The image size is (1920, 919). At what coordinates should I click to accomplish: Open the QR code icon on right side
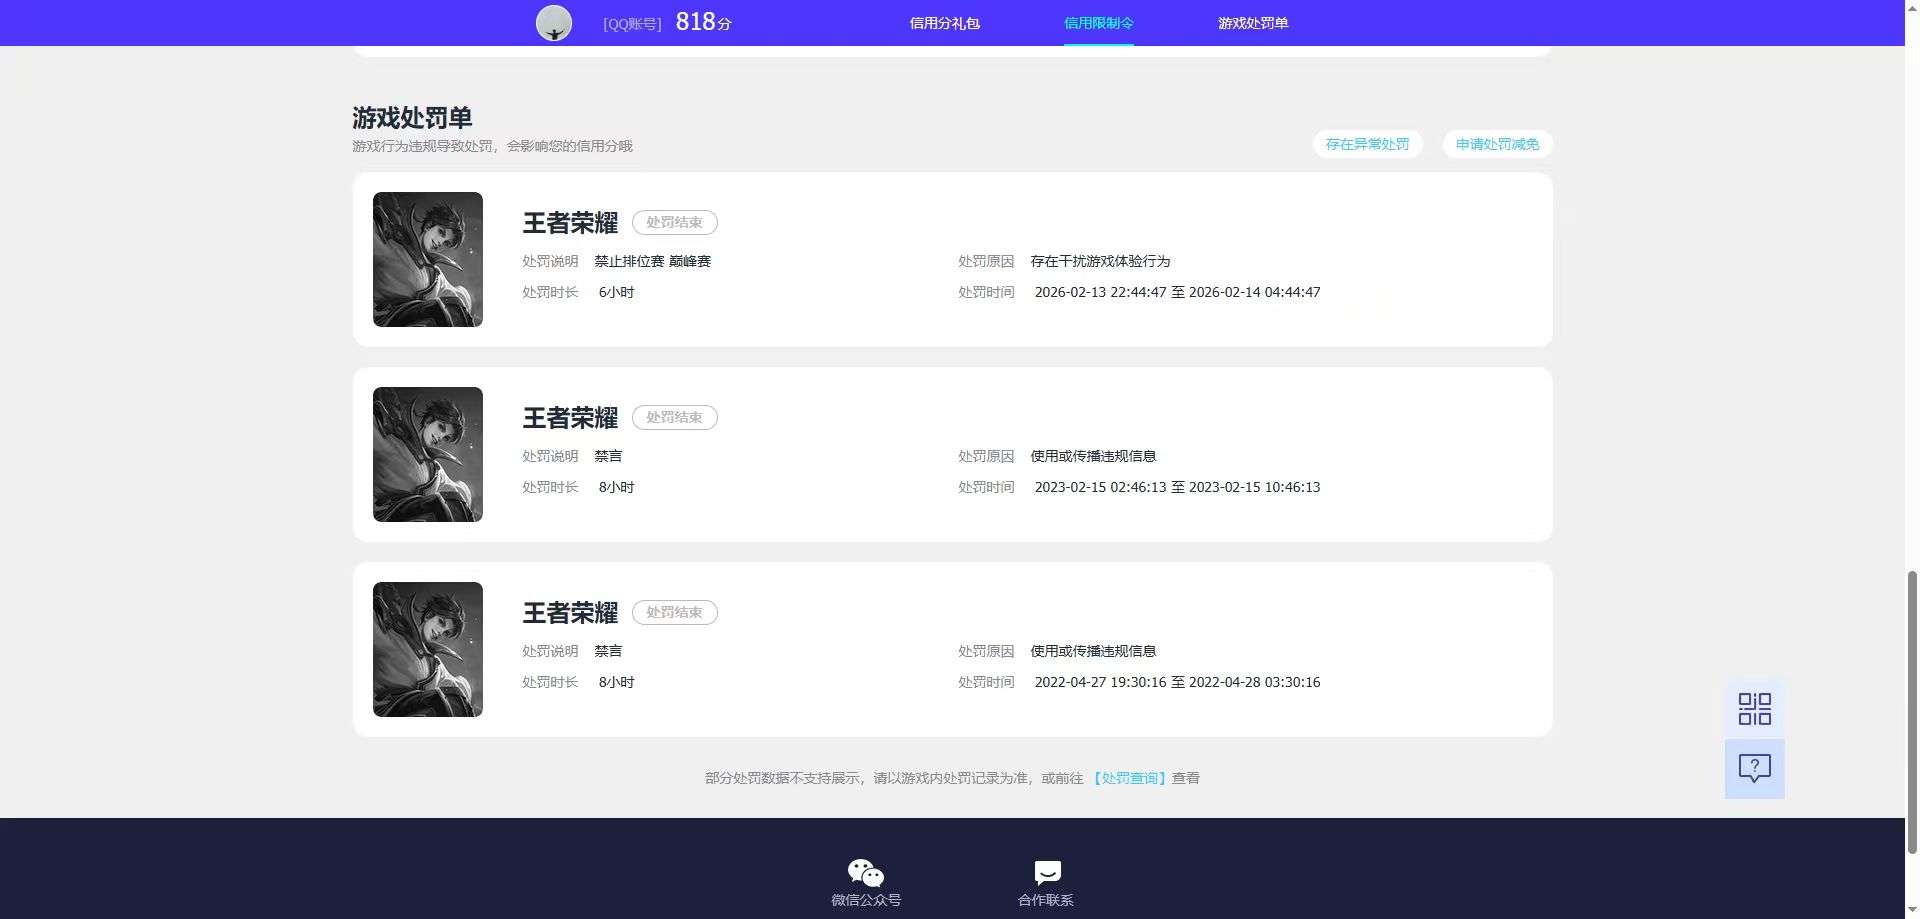pyautogui.click(x=1754, y=709)
